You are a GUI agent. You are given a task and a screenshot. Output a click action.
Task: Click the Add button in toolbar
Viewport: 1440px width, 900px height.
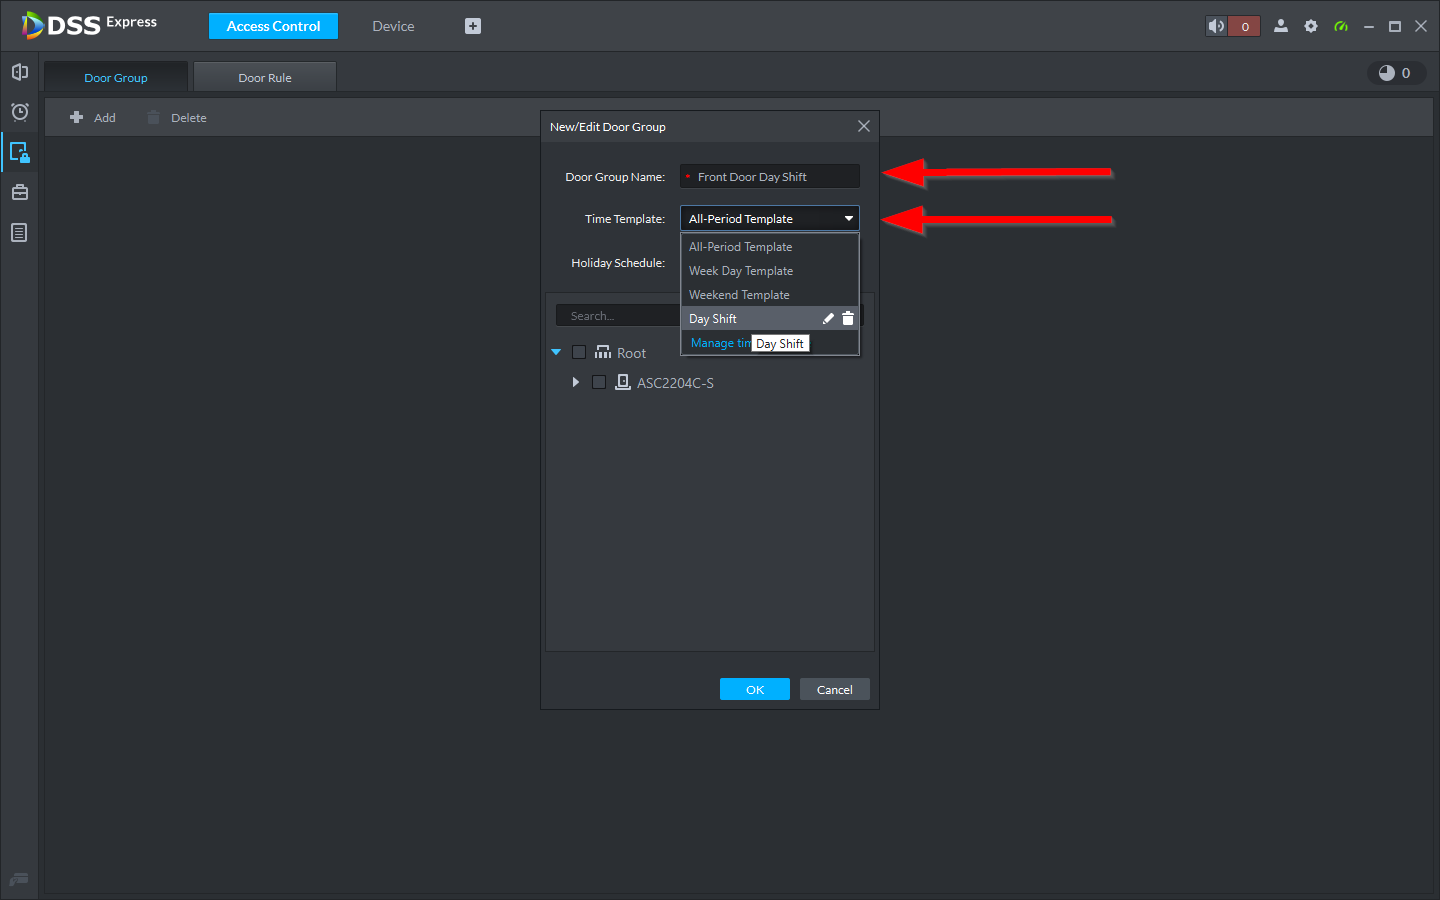[x=93, y=117]
